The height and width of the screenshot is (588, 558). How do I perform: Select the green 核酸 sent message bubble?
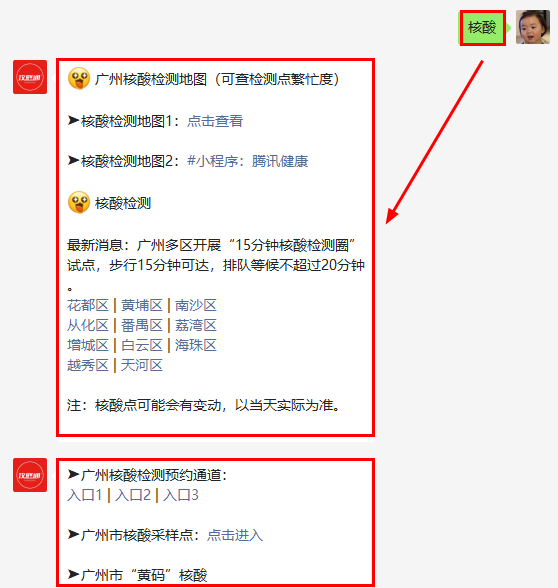click(482, 27)
